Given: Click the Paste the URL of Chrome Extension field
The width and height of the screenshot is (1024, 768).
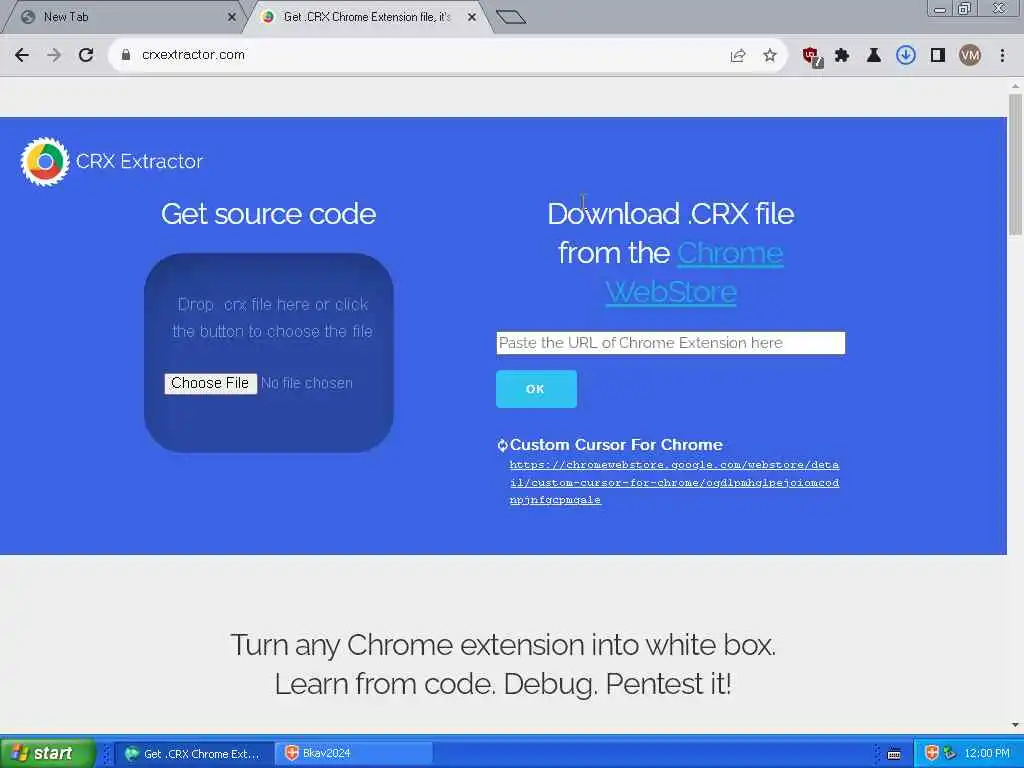Looking at the screenshot, I should [670, 343].
